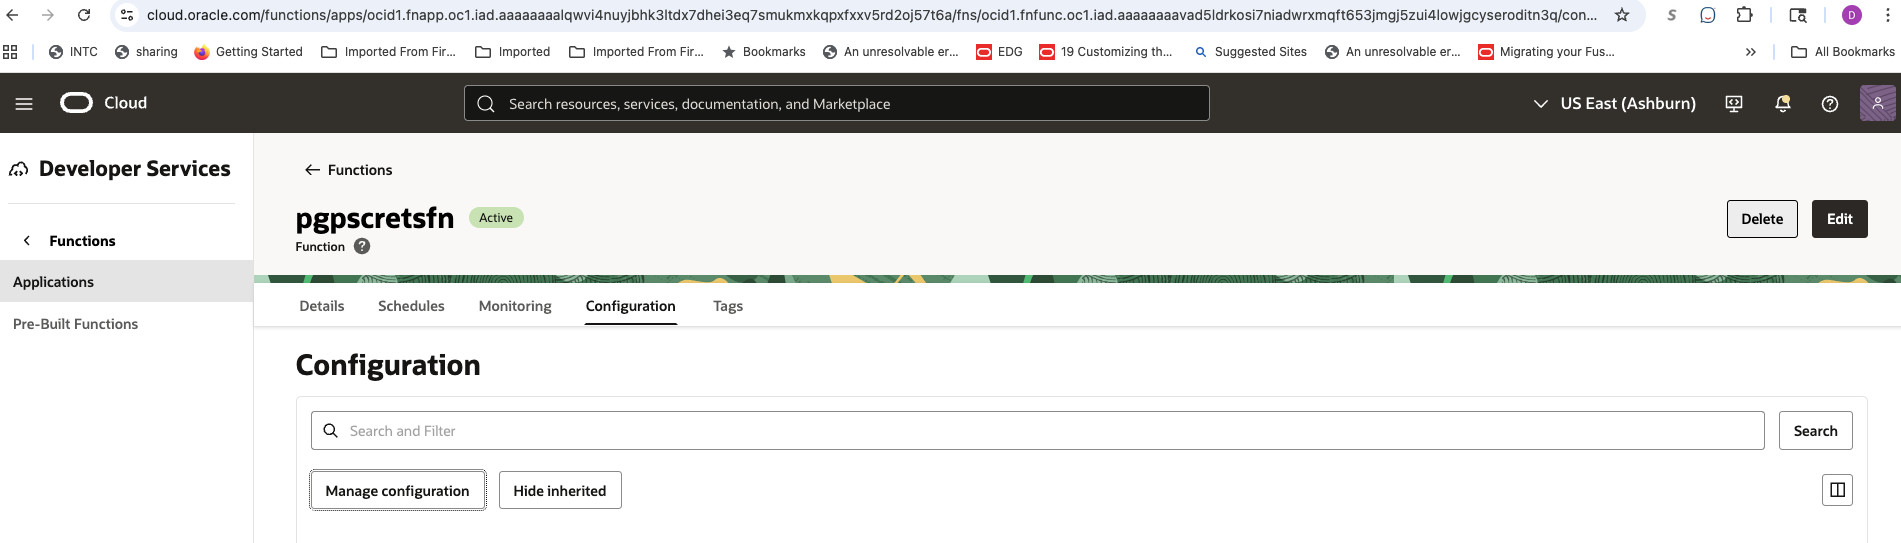Open the column layout settings icon

click(x=1837, y=490)
